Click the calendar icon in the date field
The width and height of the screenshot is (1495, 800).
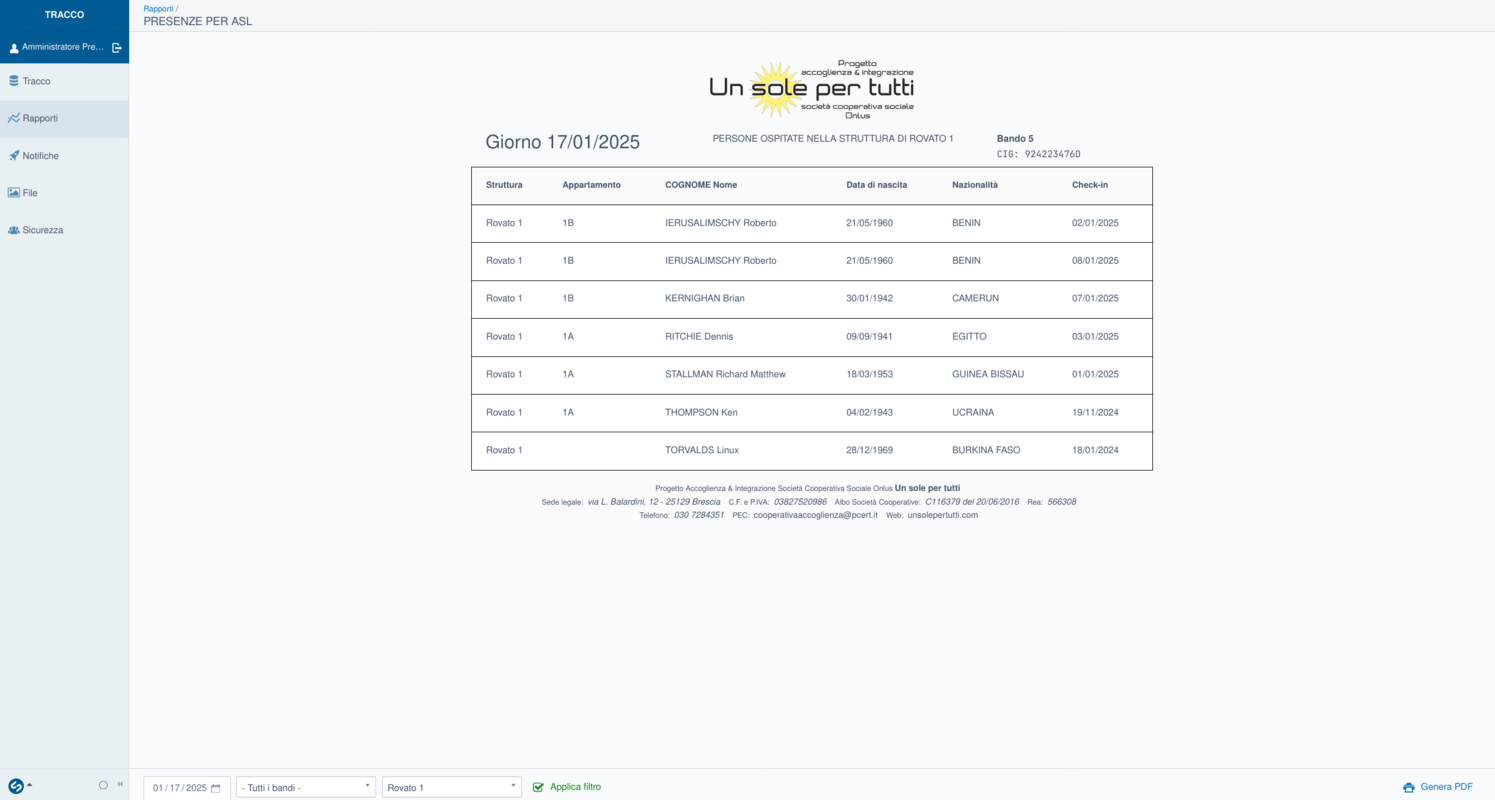(x=215, y=788)
